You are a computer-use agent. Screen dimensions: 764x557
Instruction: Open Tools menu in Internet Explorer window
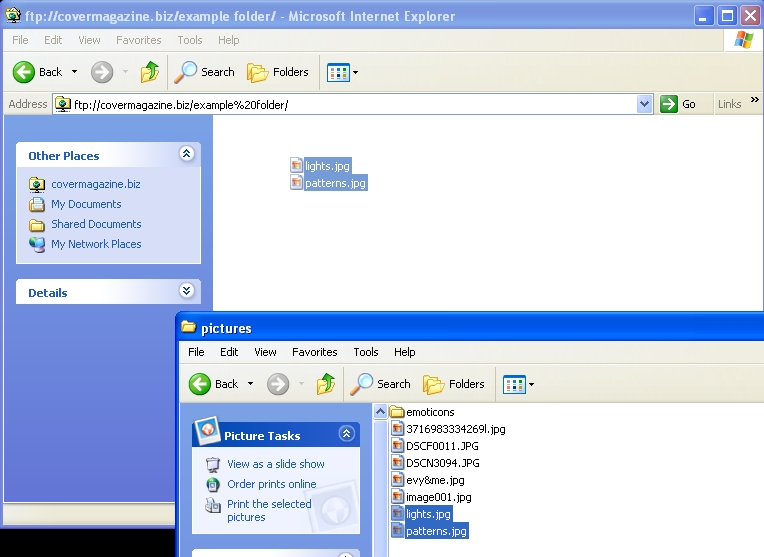(x=190, y=40)
